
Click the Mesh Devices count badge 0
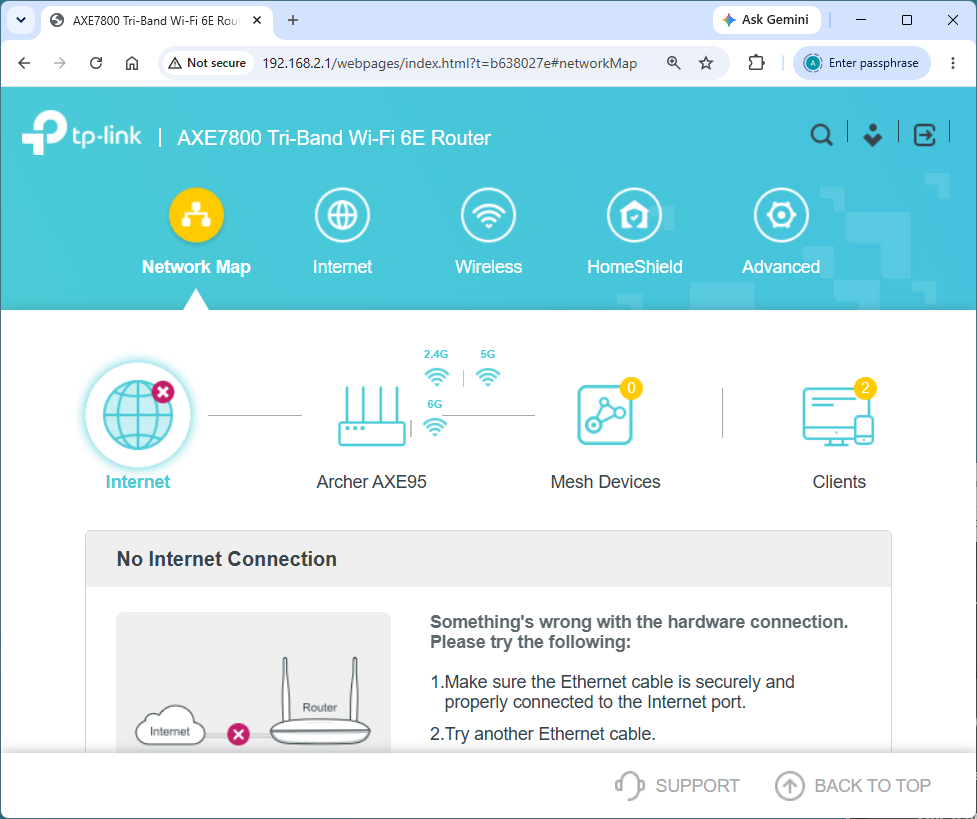coord(631,388)
